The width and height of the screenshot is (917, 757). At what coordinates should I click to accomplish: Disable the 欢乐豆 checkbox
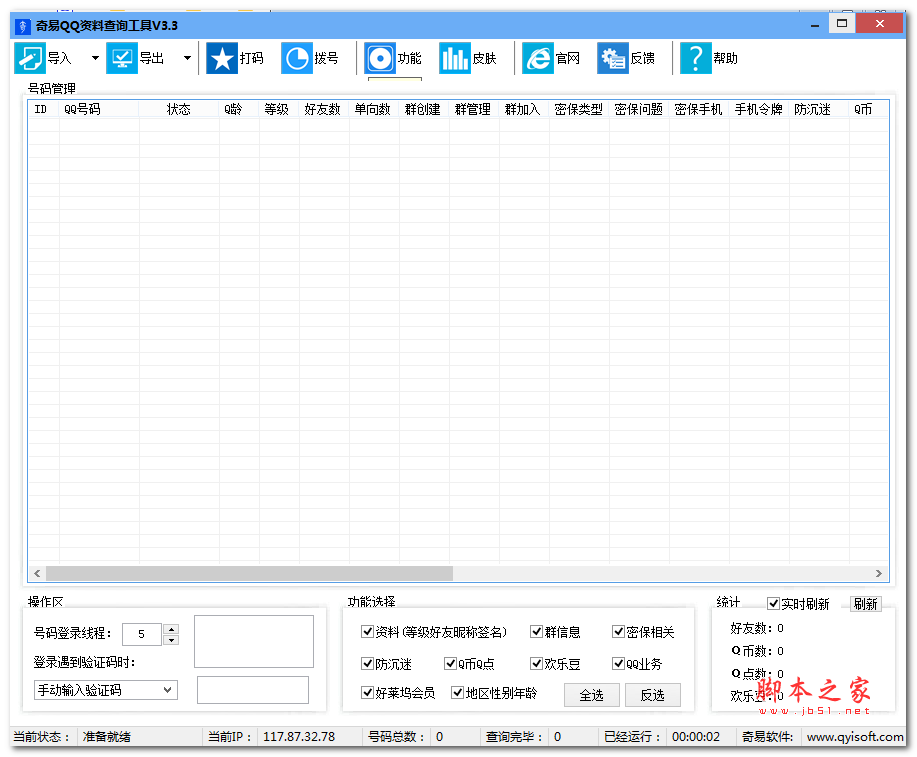point(536,663)
